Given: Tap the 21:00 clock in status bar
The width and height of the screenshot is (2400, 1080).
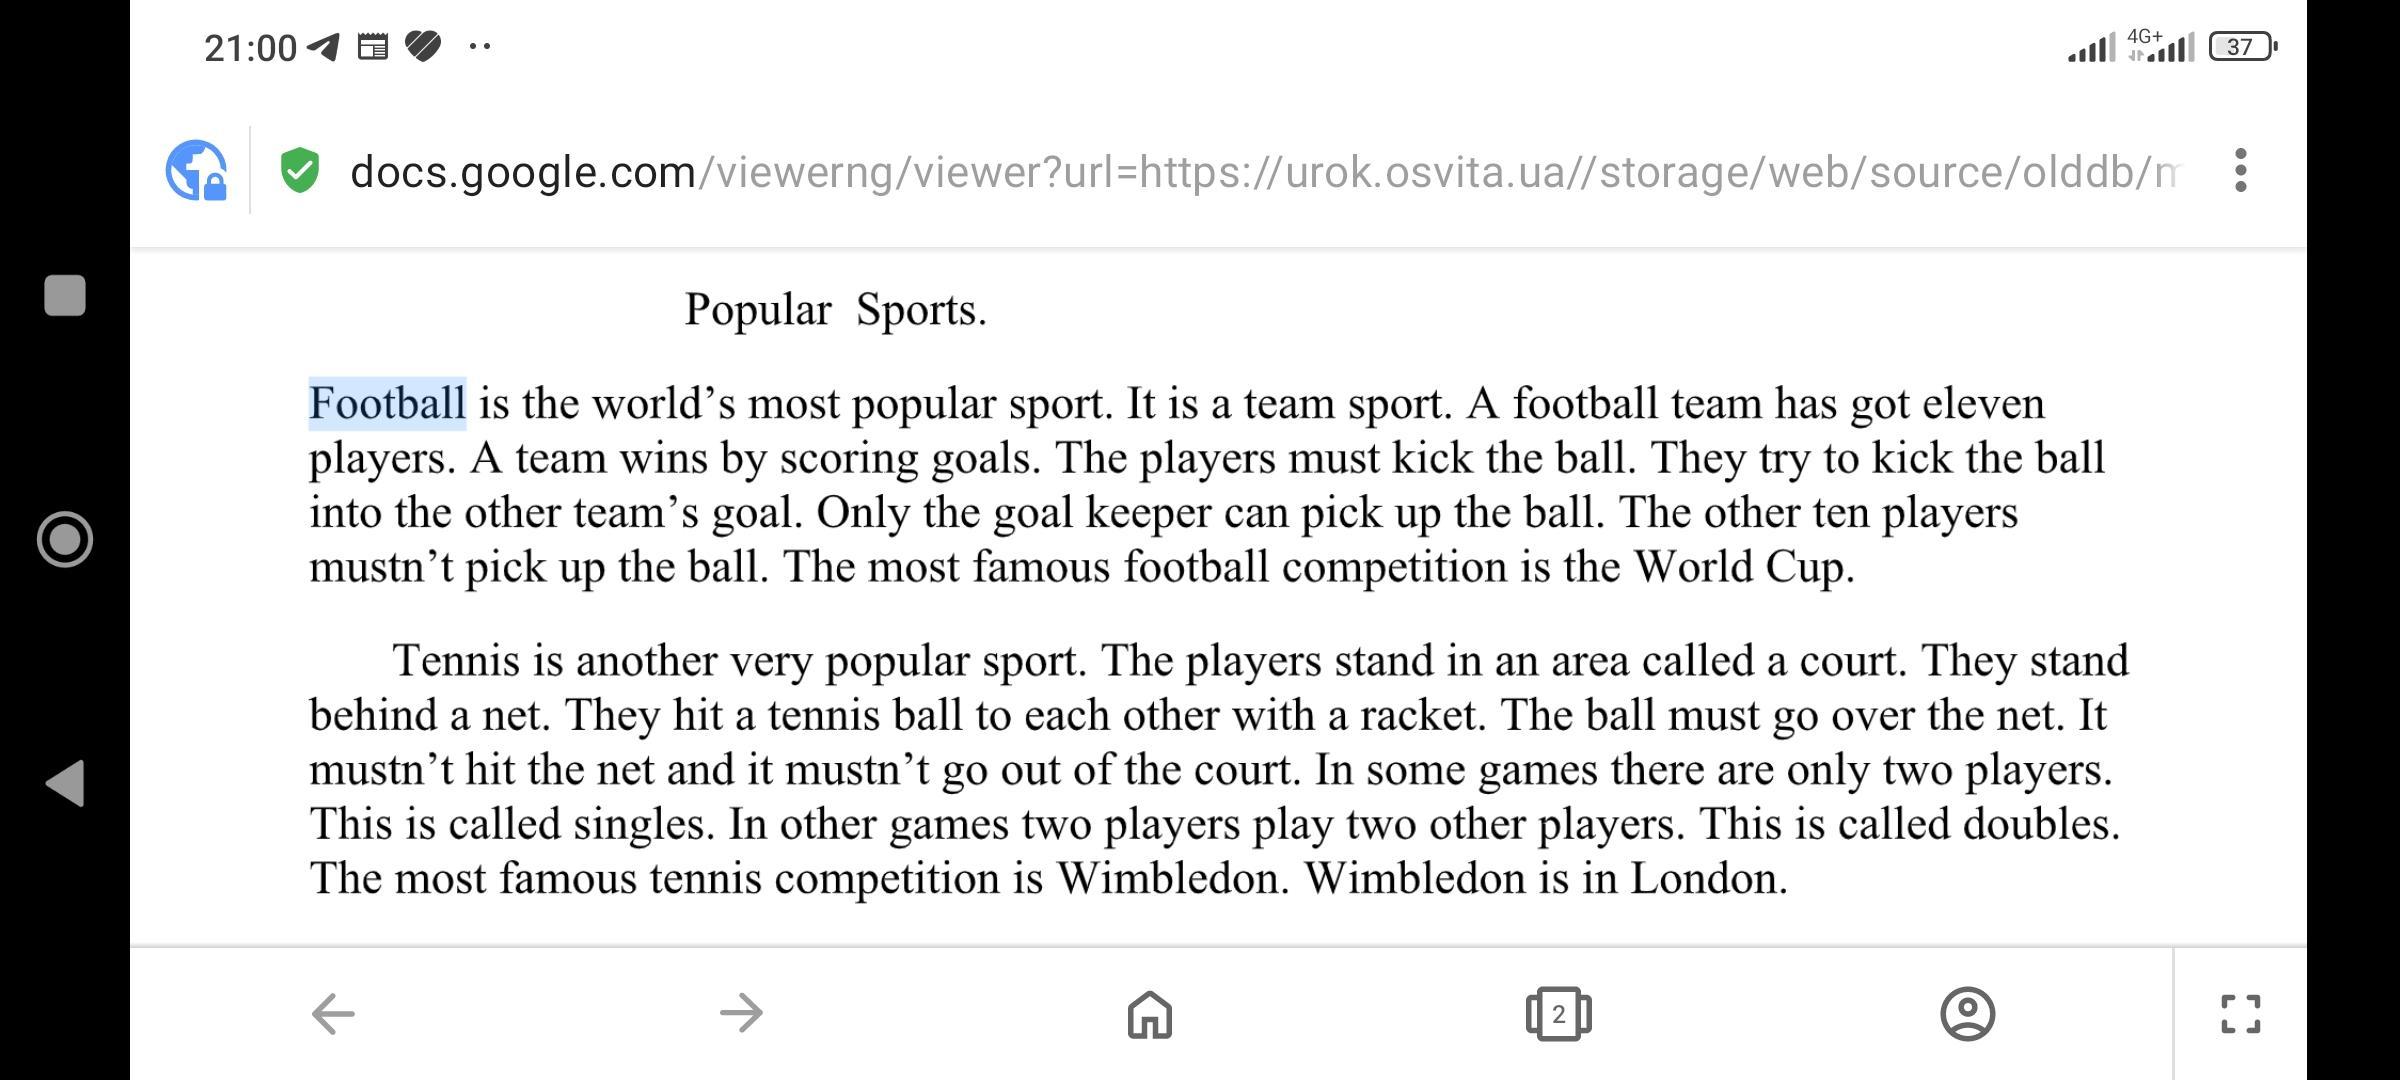Looking at the screenshot, I should click(x=250, y=48).
